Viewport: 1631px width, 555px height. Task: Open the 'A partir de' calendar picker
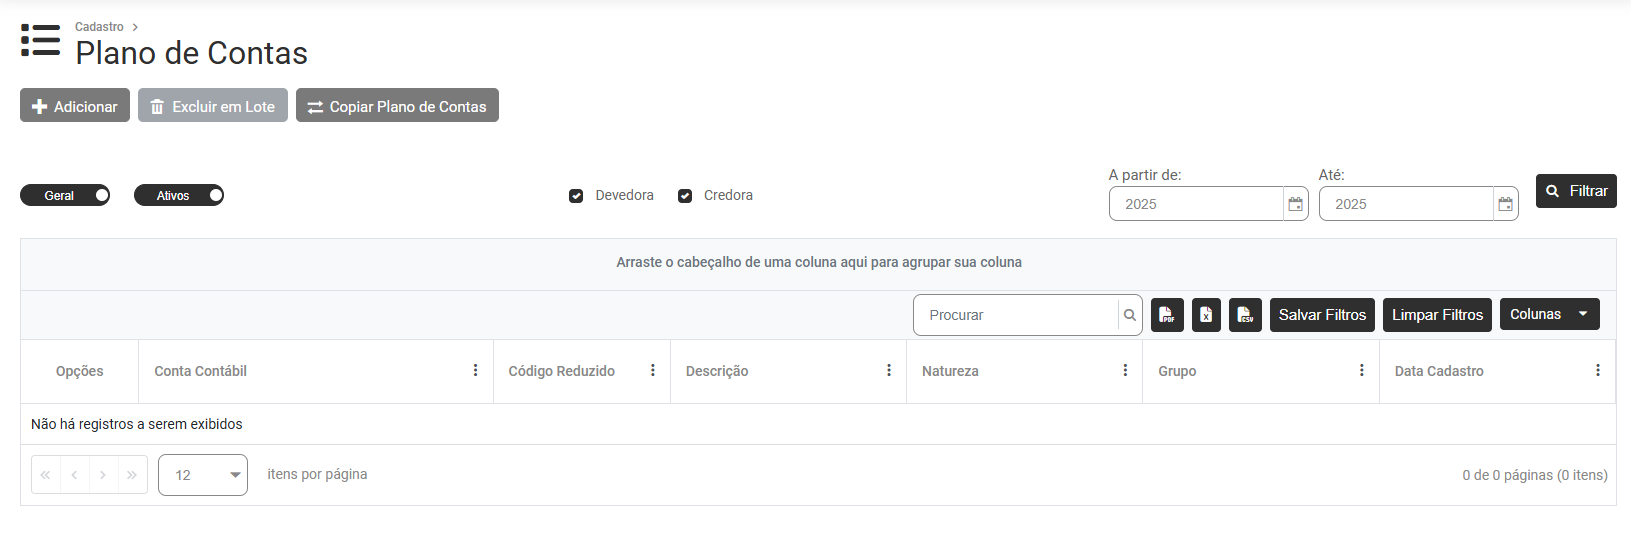pyautogui.click(x=1296, y=204)
